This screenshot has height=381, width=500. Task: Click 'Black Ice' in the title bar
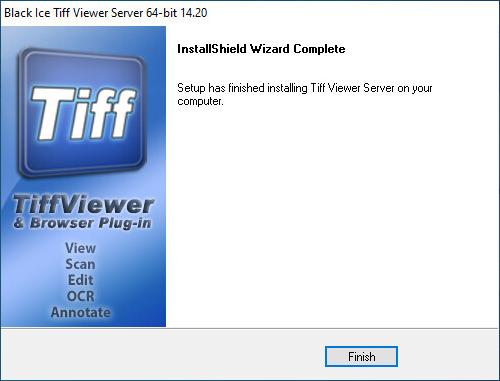[27, 13]
